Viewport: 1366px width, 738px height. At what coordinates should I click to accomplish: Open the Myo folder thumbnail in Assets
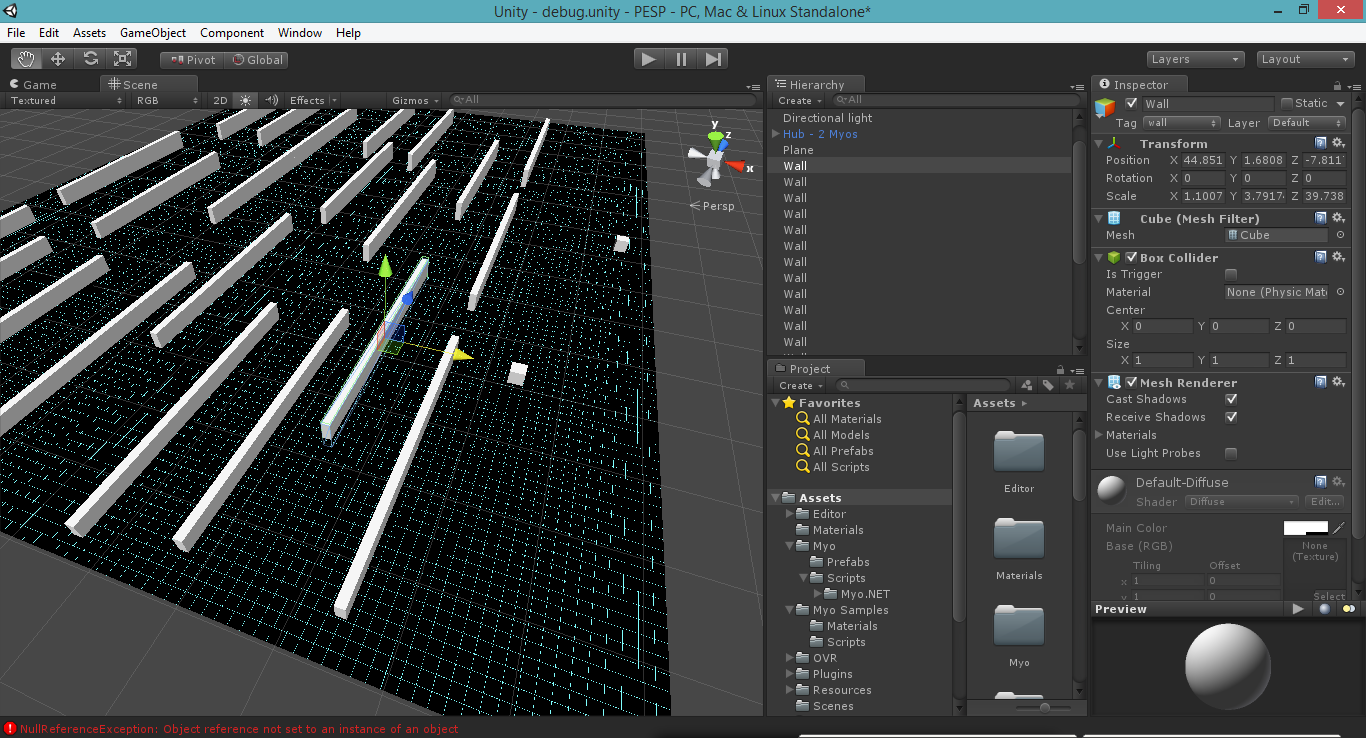pyautogui.click(x=1019, y=626)
